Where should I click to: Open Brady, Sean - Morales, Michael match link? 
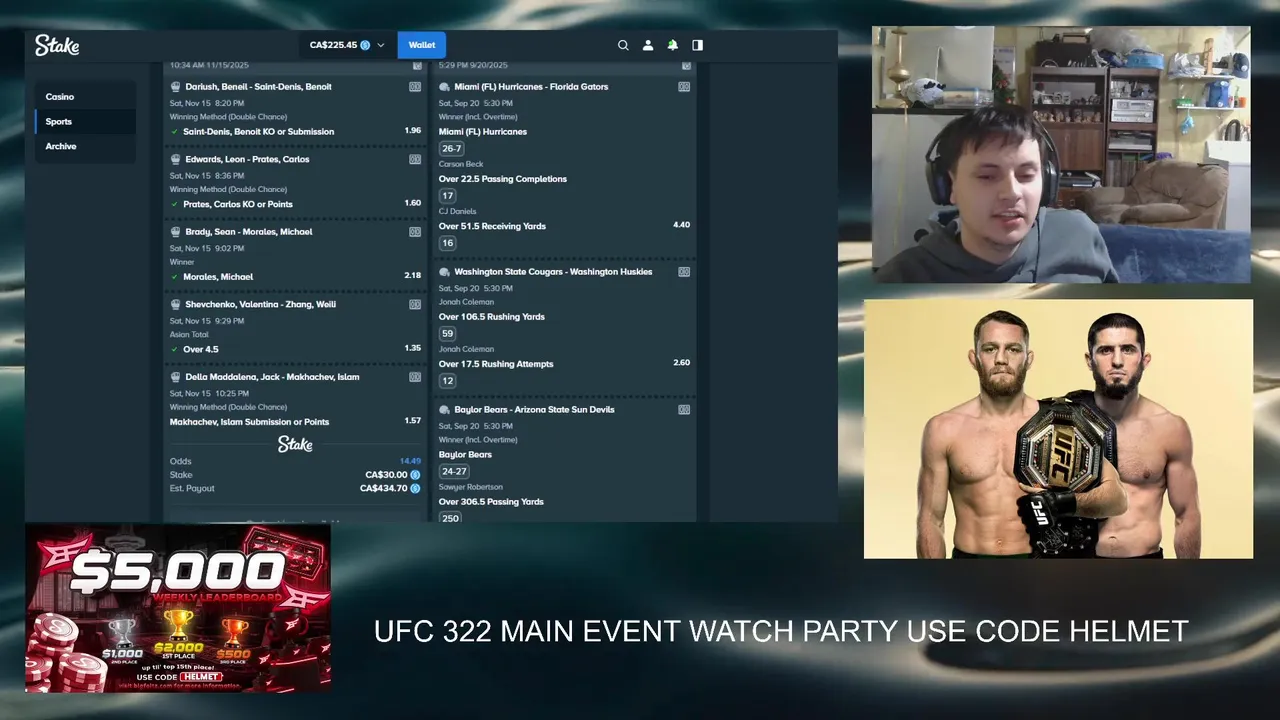click(x=249, y=232)
